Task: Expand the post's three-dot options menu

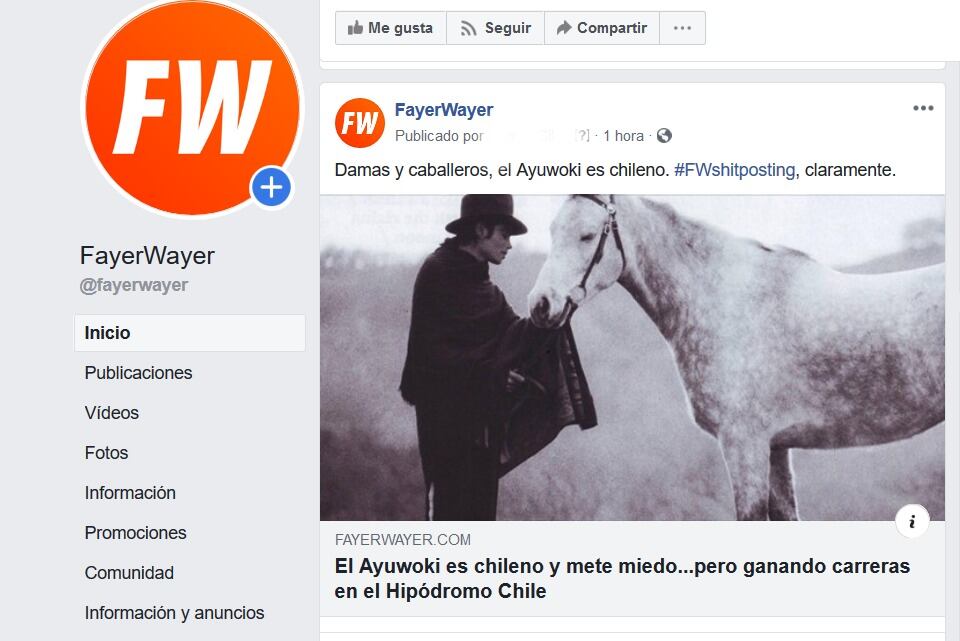Action: 923,108
